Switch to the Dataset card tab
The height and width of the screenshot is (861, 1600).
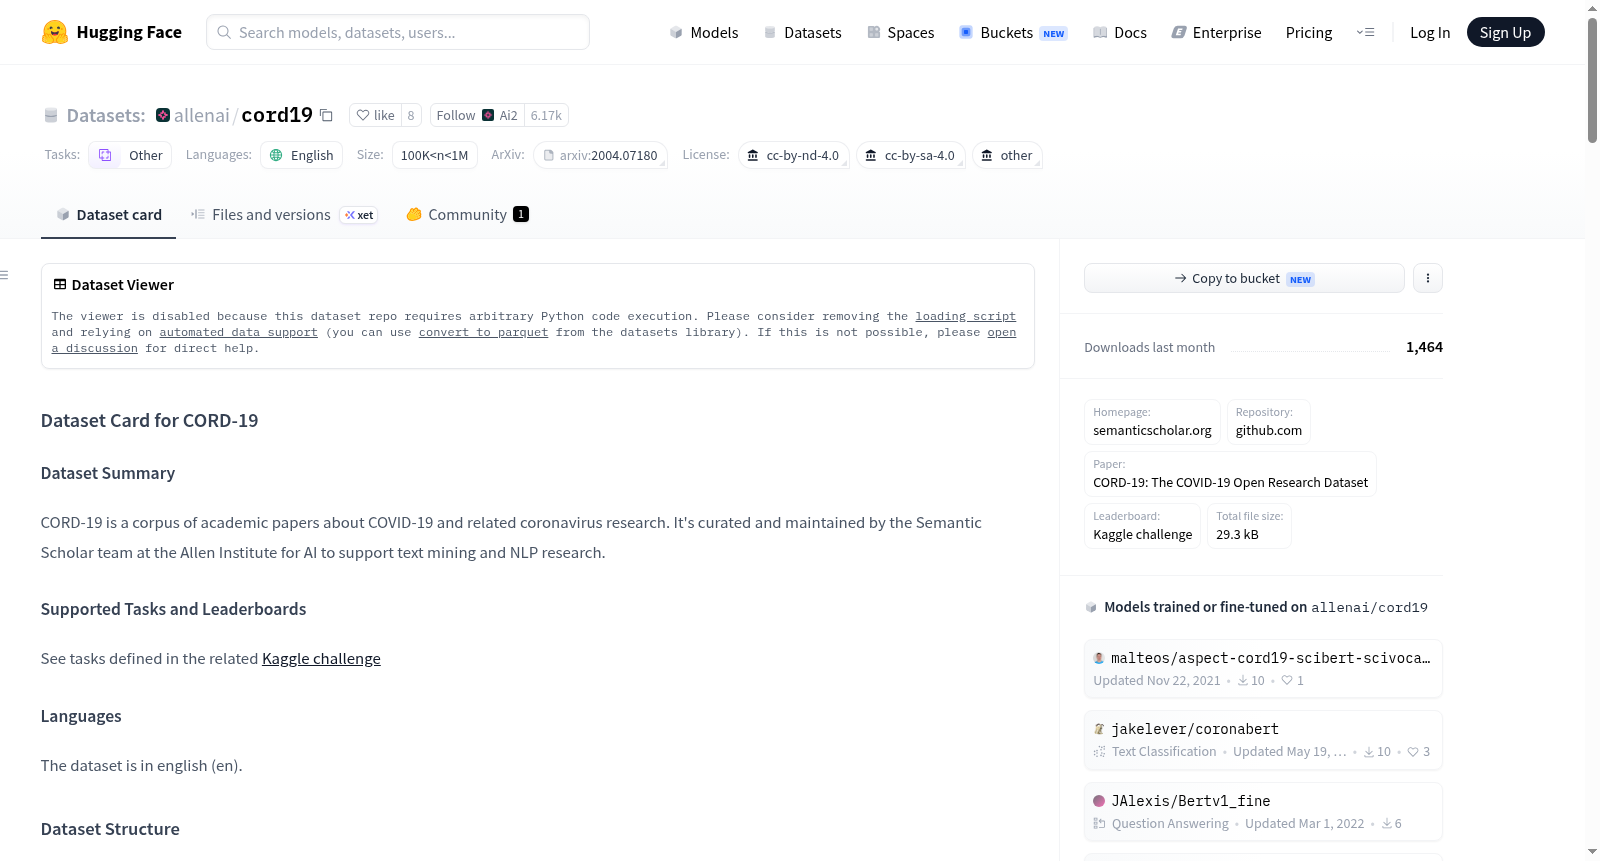tap(108, 214)
